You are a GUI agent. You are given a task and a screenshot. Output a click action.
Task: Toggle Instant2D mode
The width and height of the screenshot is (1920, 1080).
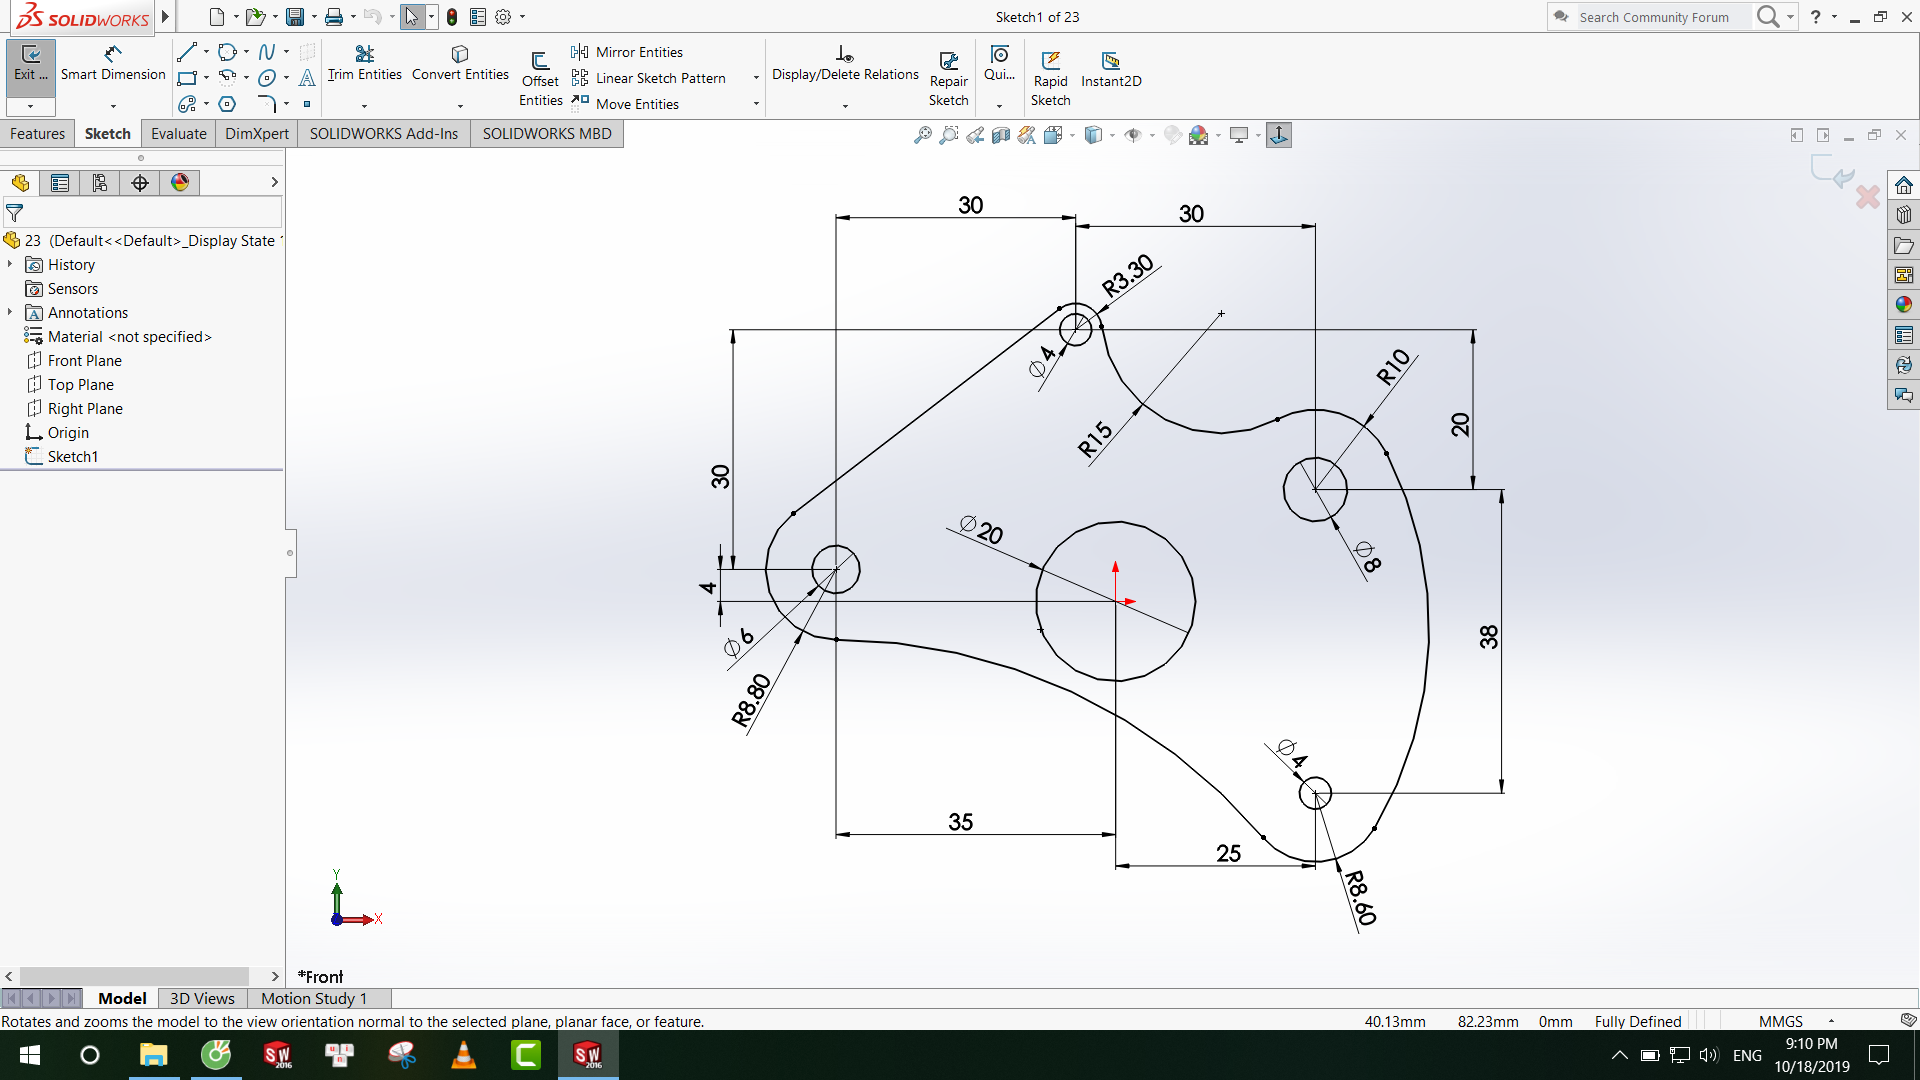(x=1111, y=68)
